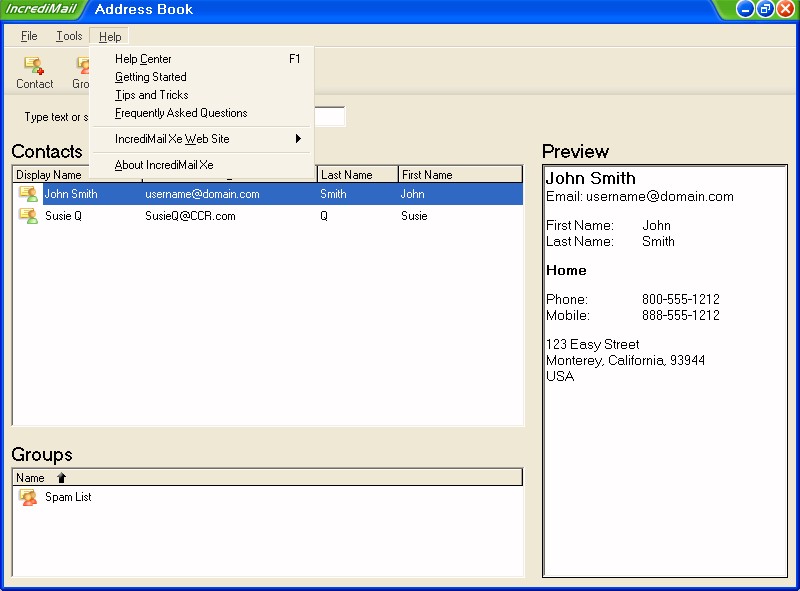Screen dimensions: 800x591
Task: Click the Contact toolbar icon
Action: (34, 66)
